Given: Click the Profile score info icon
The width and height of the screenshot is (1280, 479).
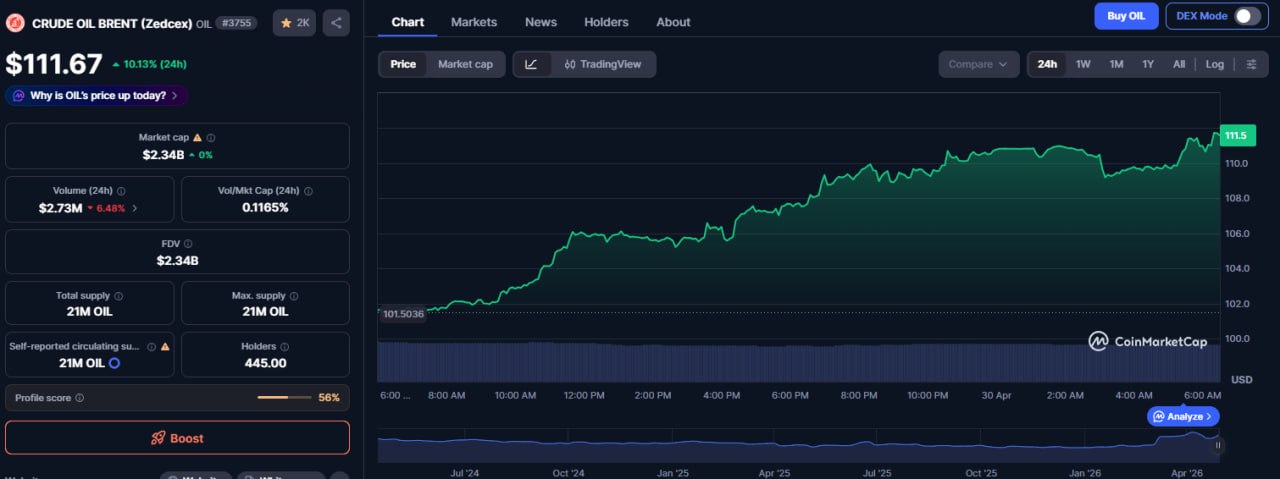Looking at the screenshot, I should point(80,398).
